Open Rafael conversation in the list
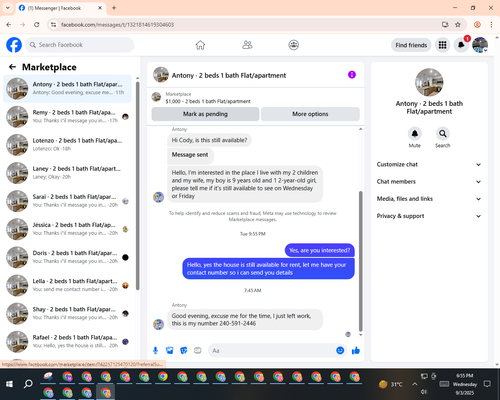The image size is (500, 400). coord(67,341)
